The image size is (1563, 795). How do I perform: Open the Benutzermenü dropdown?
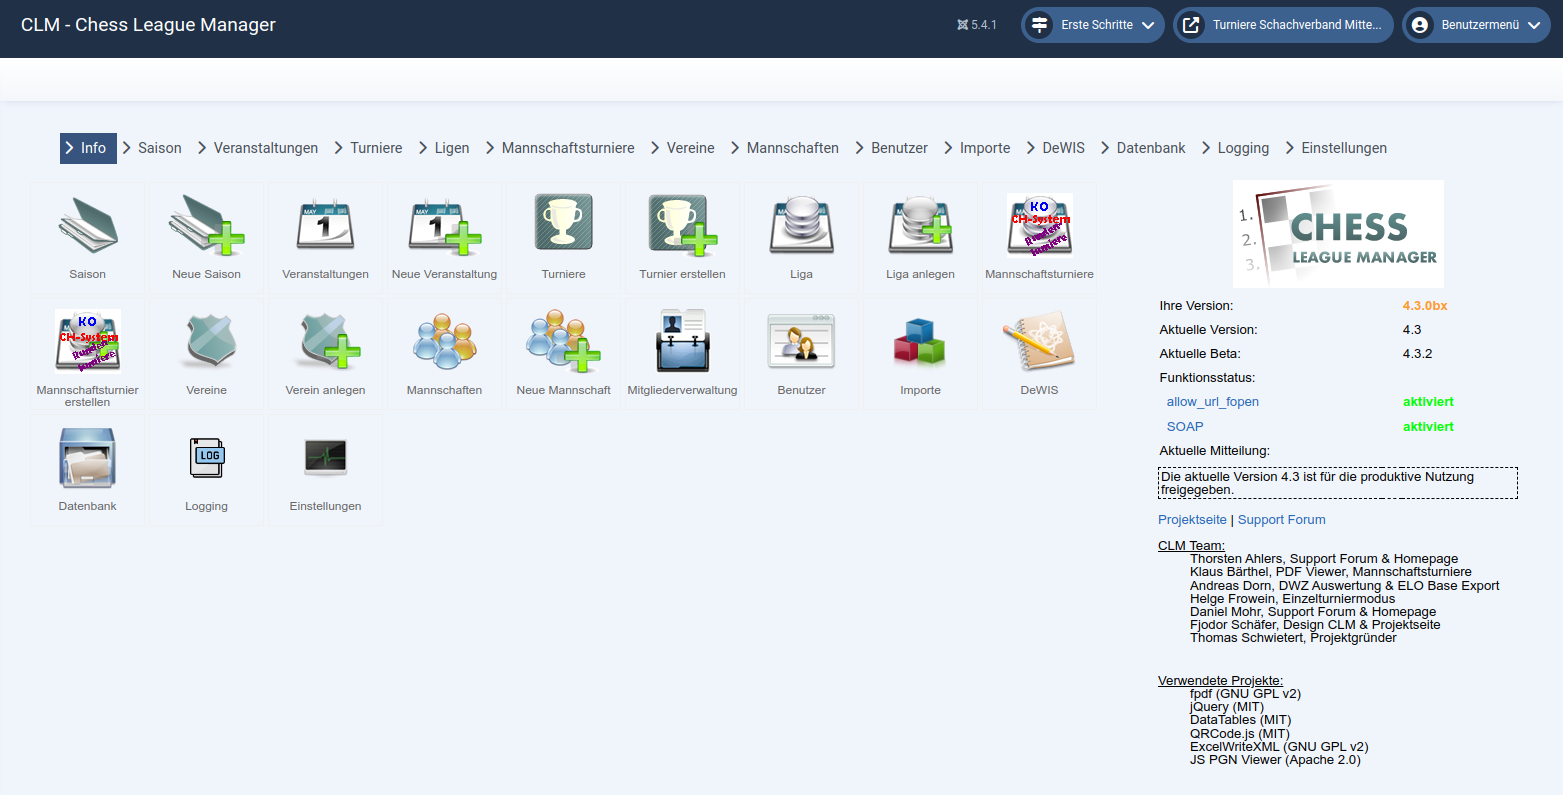point(1478,25)
